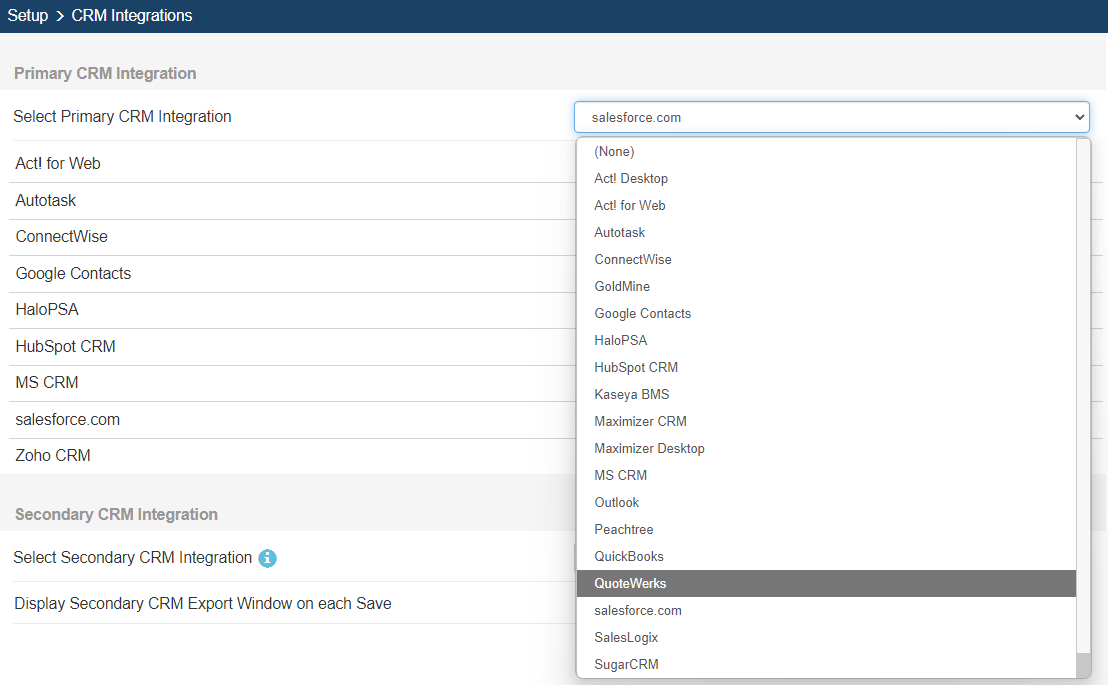This screenshot has width=1108, height=685.
Task: Choose GoldMine from the options
Action: [621, 286]
